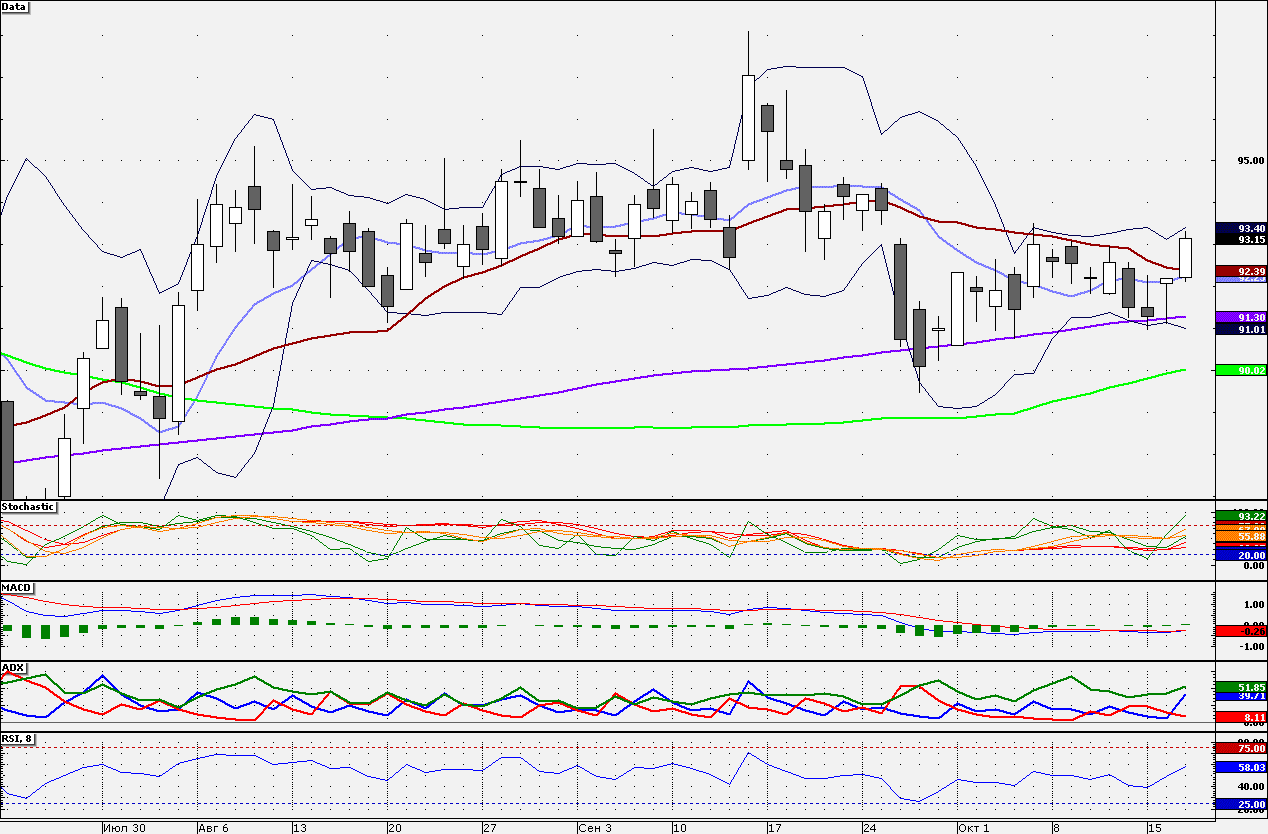
Task: Click the 'RSI, 8' panel label
Action: (19, 739)
